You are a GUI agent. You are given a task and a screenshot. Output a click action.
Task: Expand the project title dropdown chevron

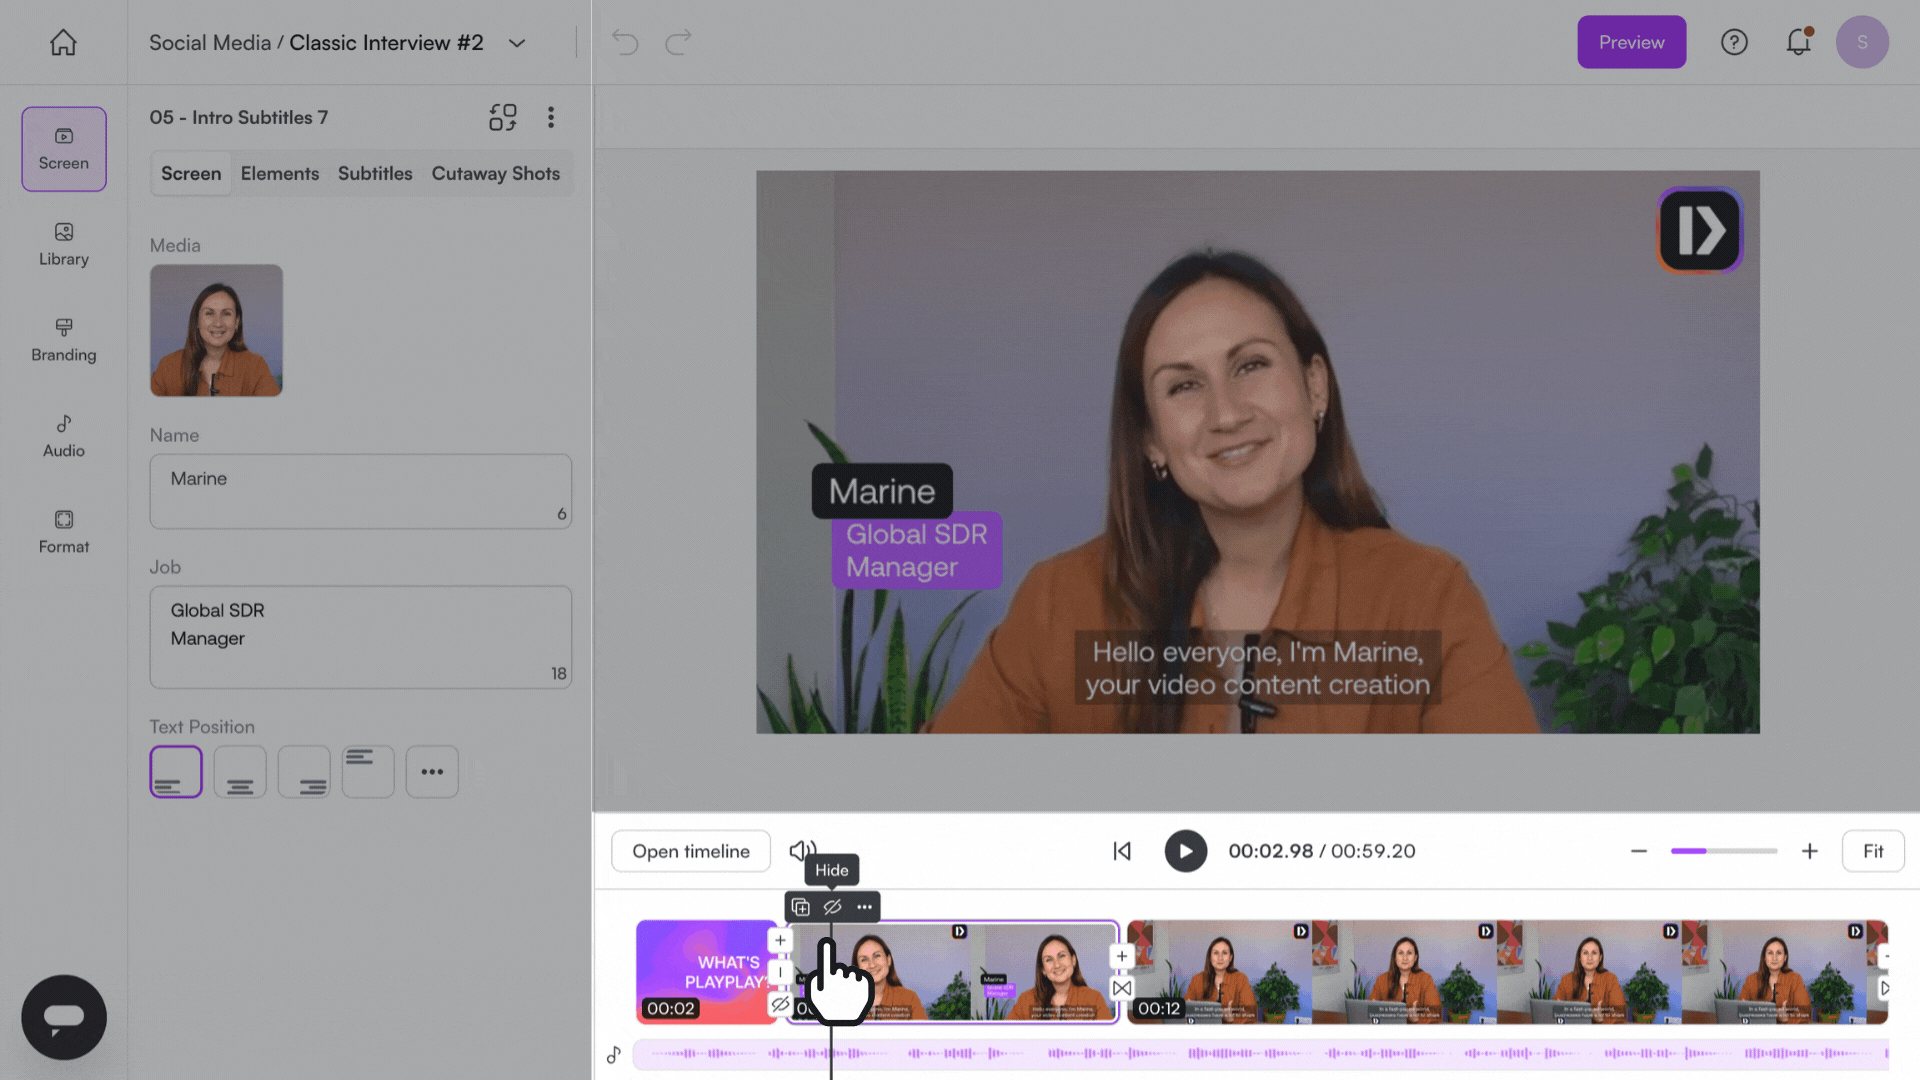point(517,43)
